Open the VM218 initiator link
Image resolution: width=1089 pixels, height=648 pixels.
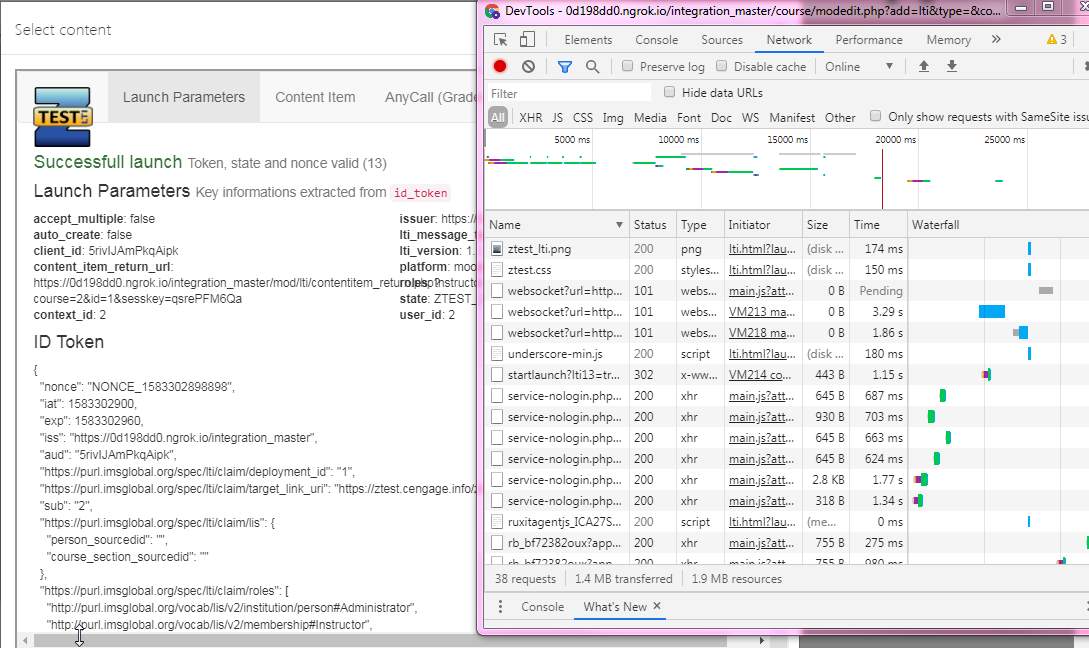(x=762, y=333)
